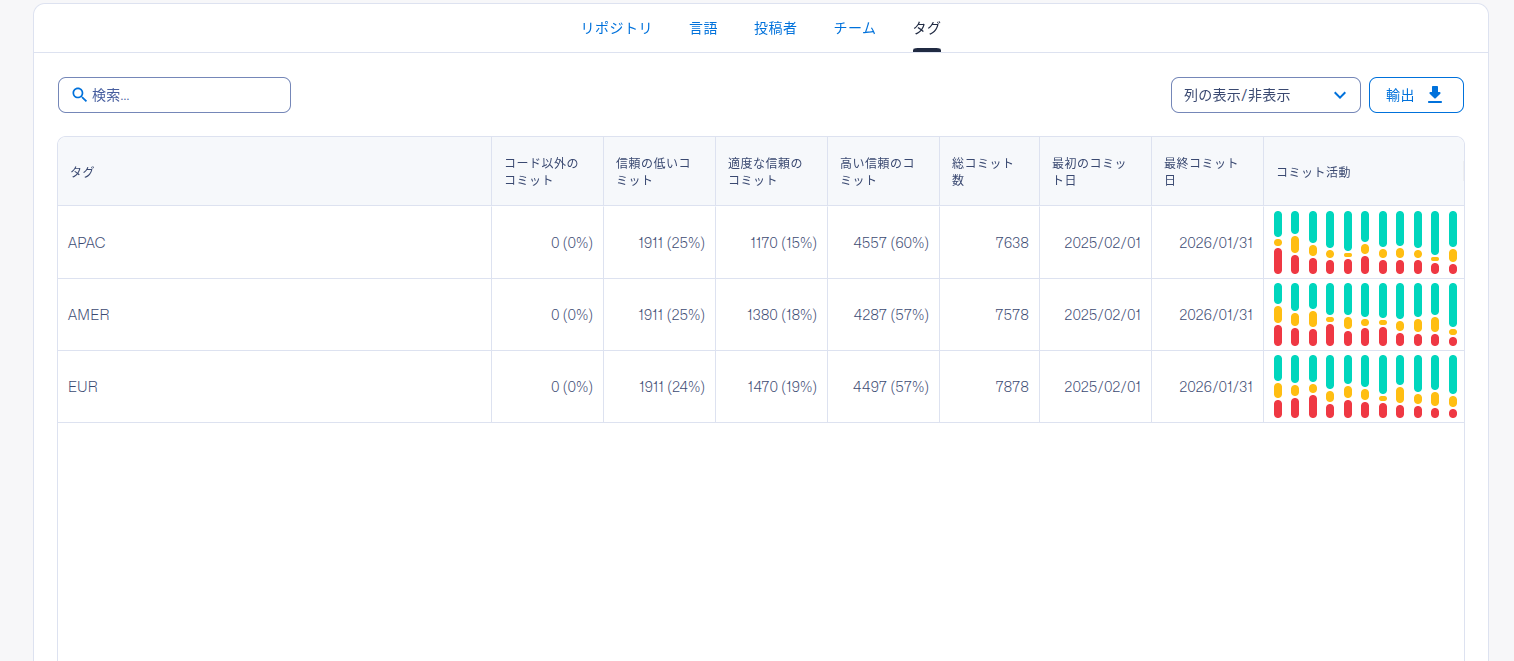The image size is (1514, 661).
Task: Switch to the 言語 tab
Action: (x=703, y=28)
